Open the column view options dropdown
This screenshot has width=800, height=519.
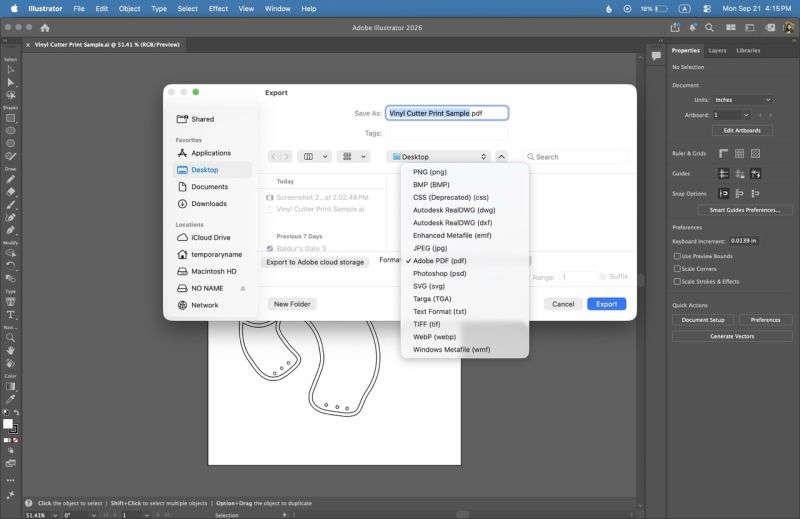click(314, 157)
